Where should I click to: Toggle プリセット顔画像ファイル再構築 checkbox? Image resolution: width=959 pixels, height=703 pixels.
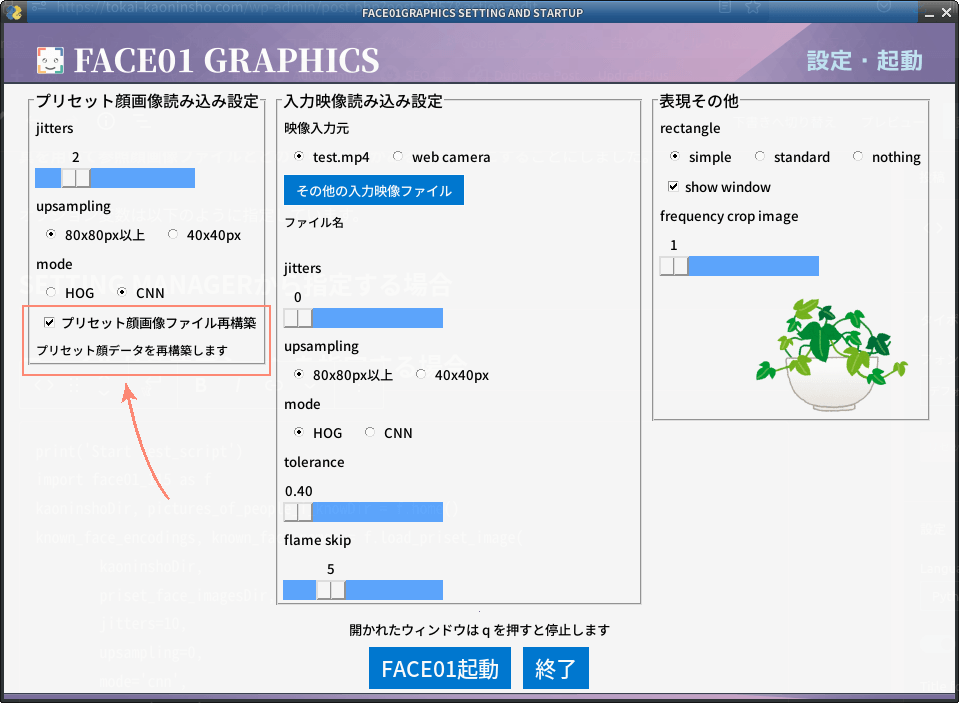pos(50,322)
